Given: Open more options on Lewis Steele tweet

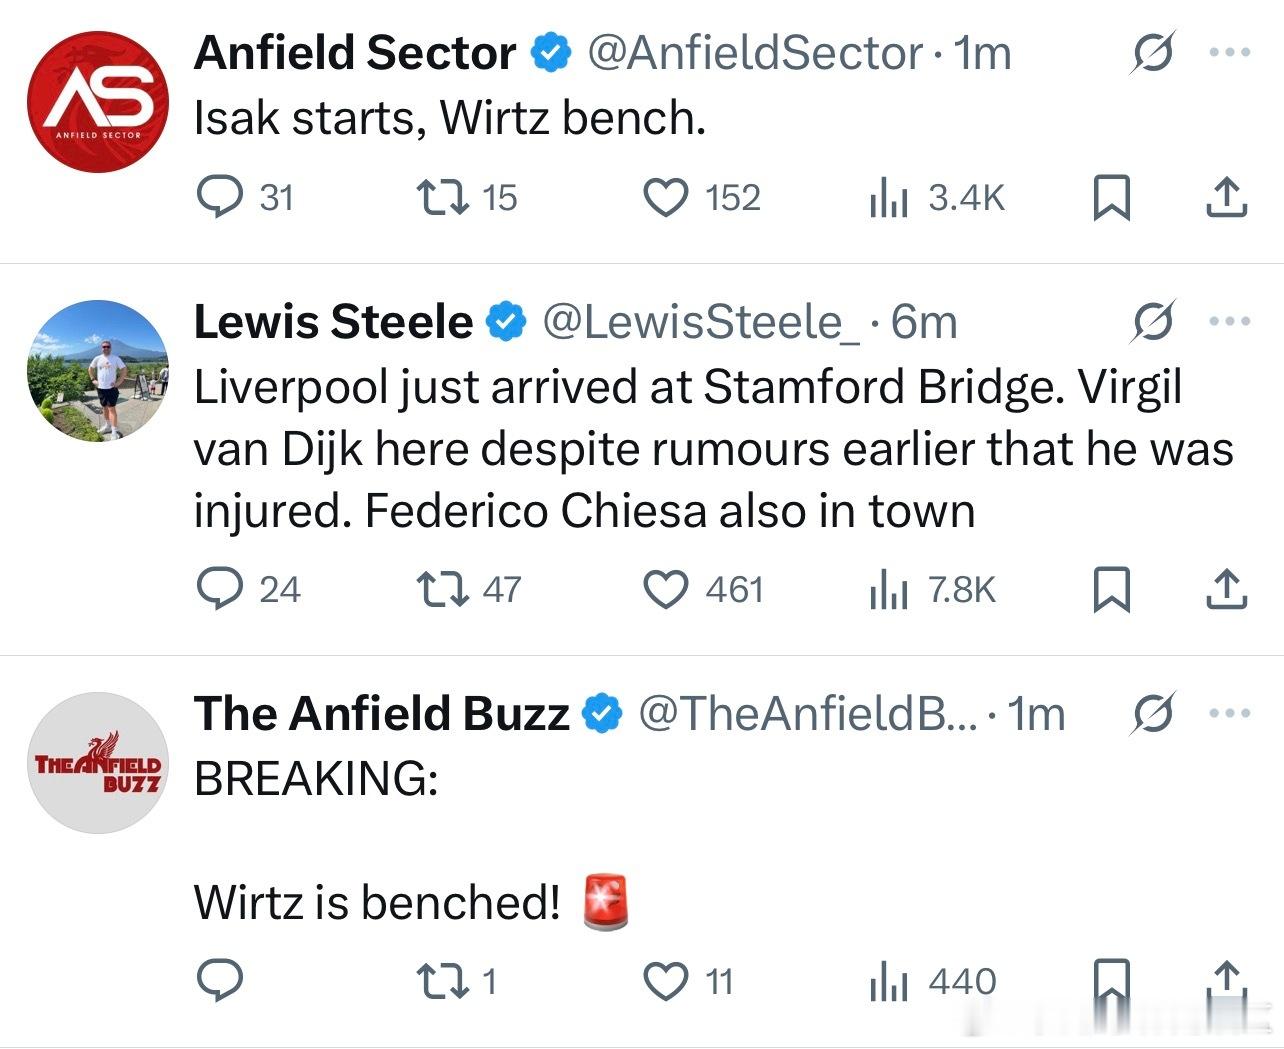Looking at the screenshot, I should coord(1229,321).
